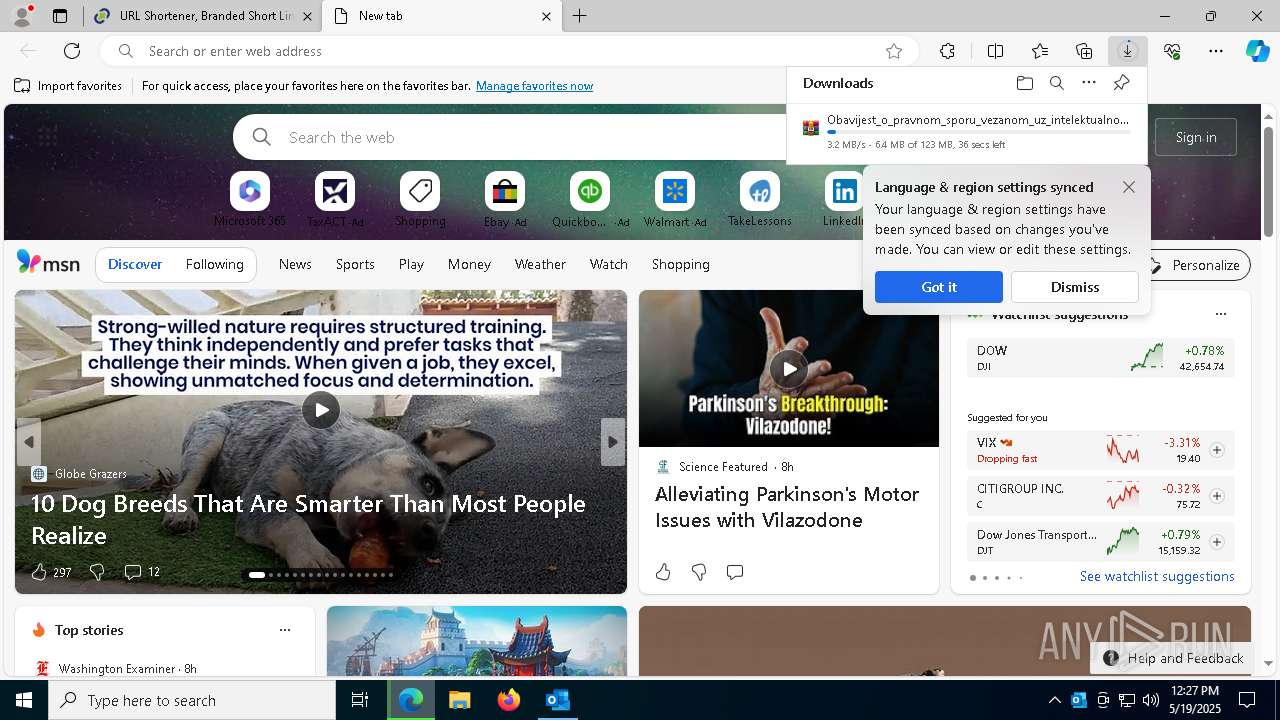The width and height of the screenshot is (1280, 720).
Task: Open the profile icon in title bar
Action: click(x=21, y=16)
